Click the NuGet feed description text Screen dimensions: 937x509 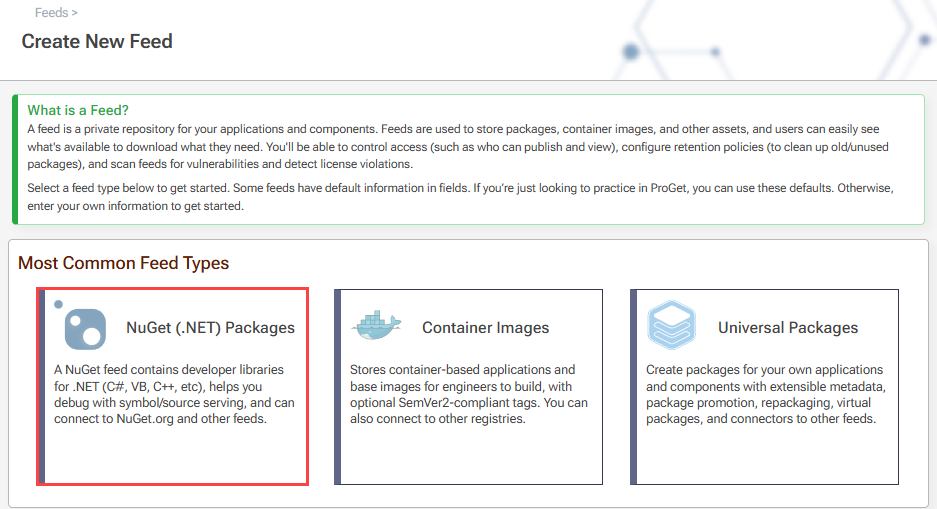click(174, 394)
